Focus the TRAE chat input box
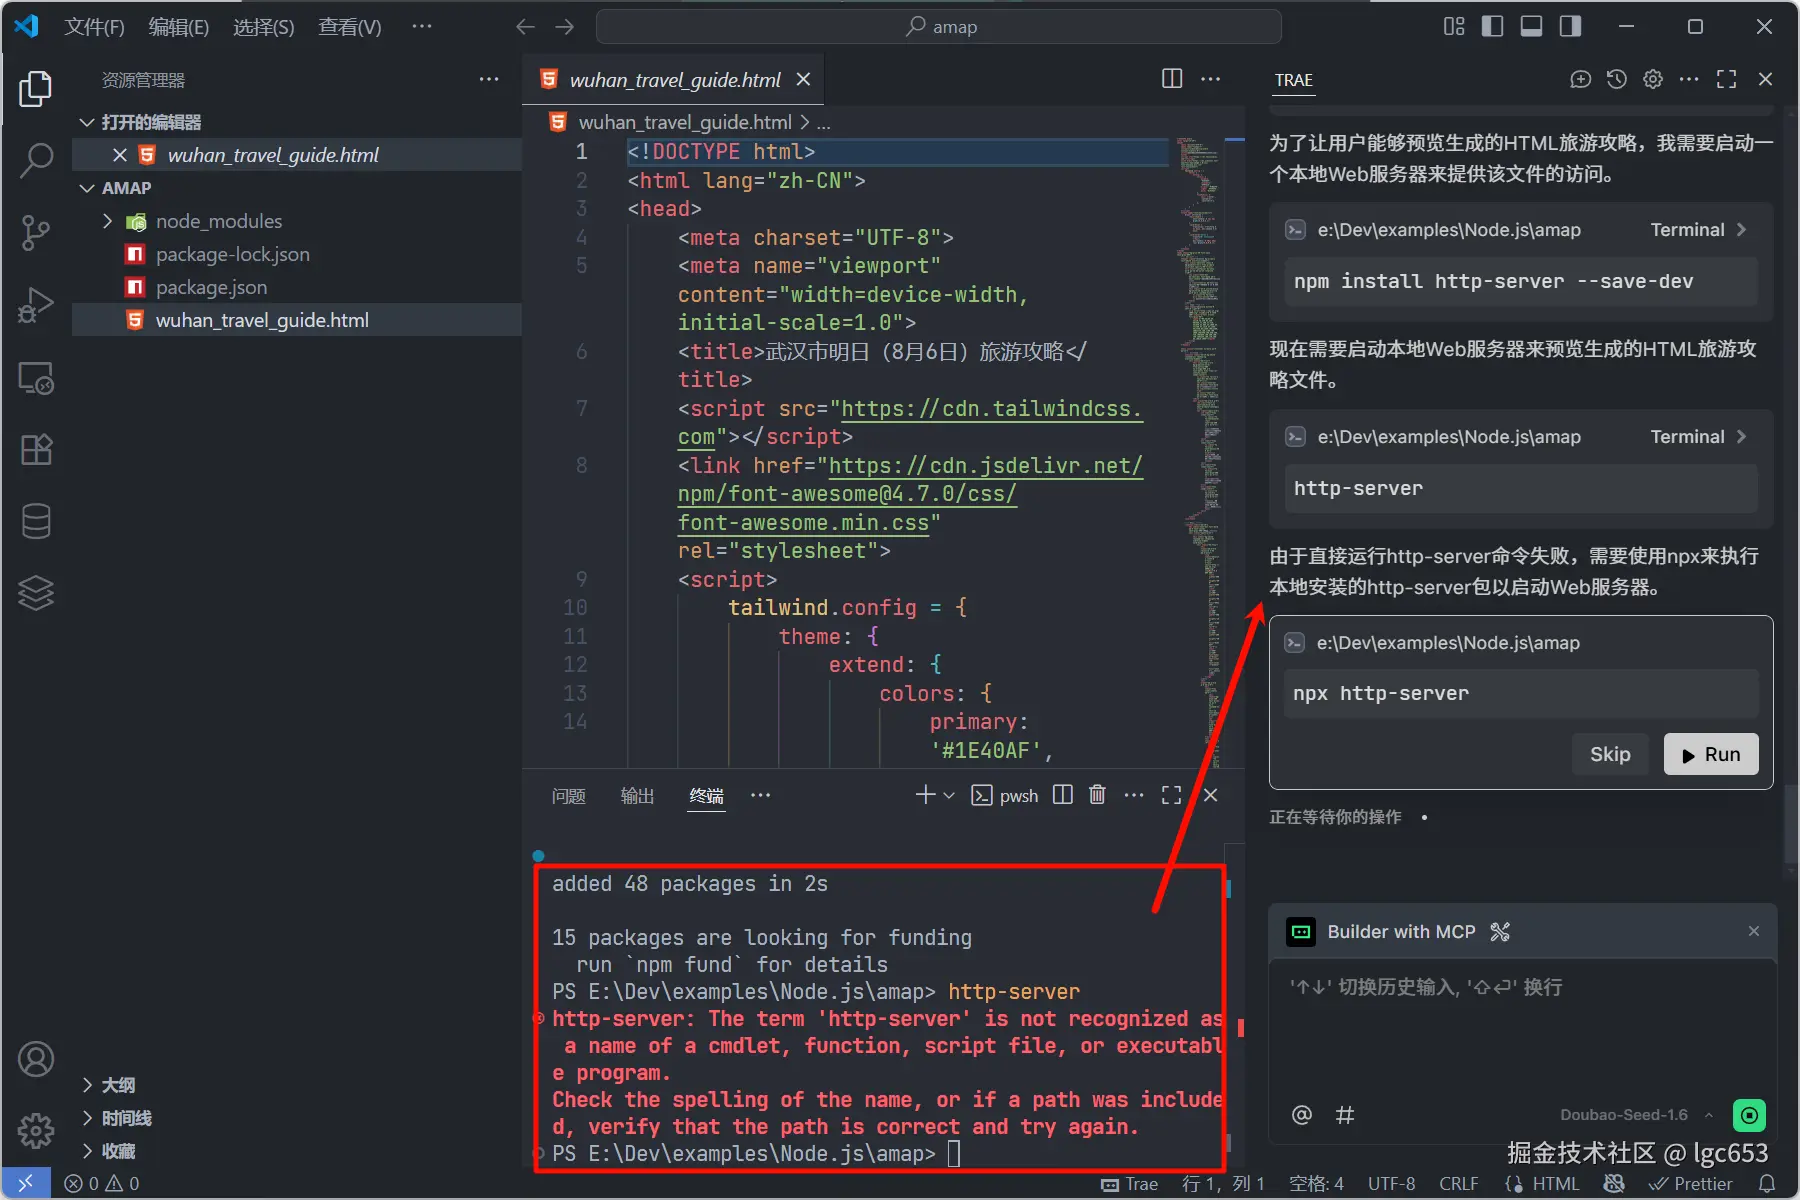 [1522, 1030]
